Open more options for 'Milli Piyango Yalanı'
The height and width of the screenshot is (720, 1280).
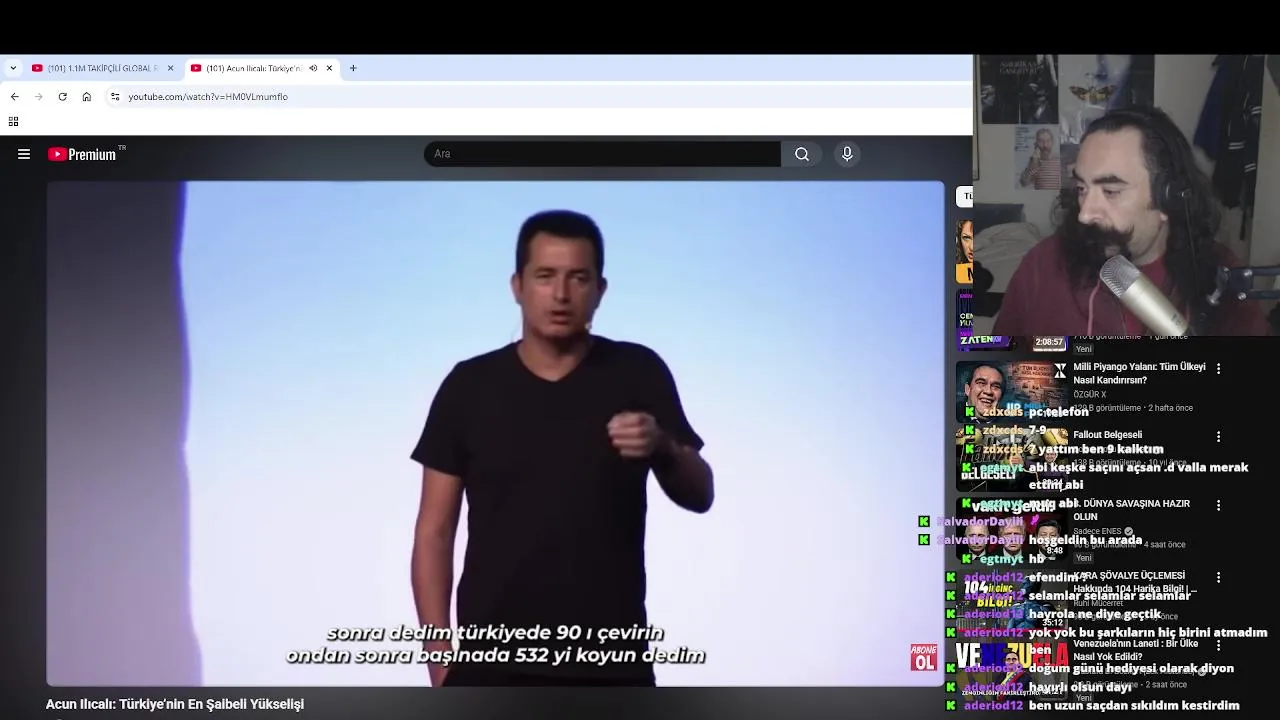tap(1218, 368)
